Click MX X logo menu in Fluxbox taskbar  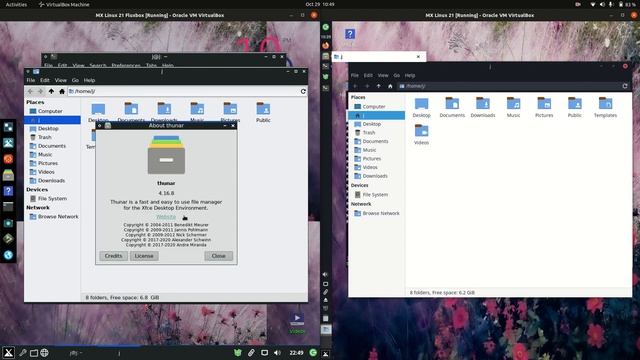click(x=8, y=353)
